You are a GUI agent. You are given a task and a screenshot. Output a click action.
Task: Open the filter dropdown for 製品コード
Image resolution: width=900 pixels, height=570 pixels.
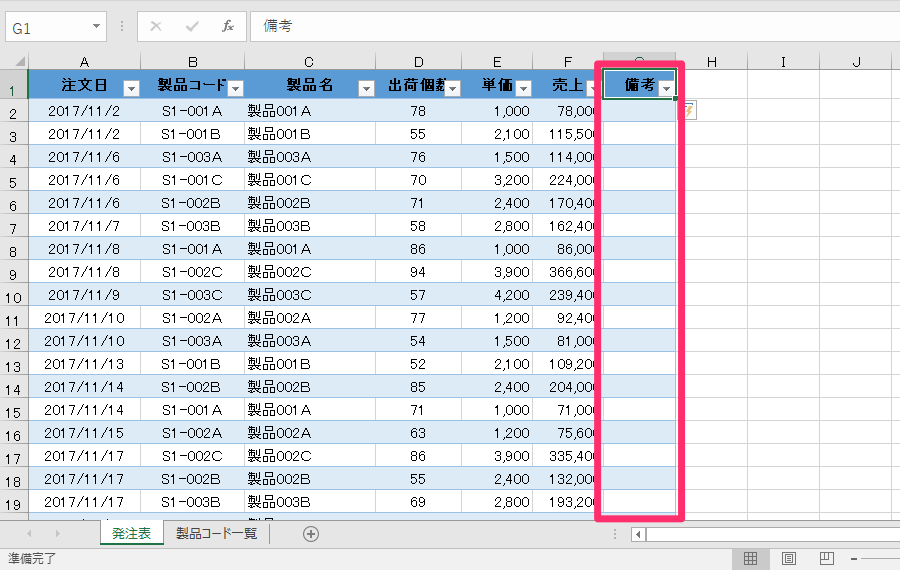[235, 88]
